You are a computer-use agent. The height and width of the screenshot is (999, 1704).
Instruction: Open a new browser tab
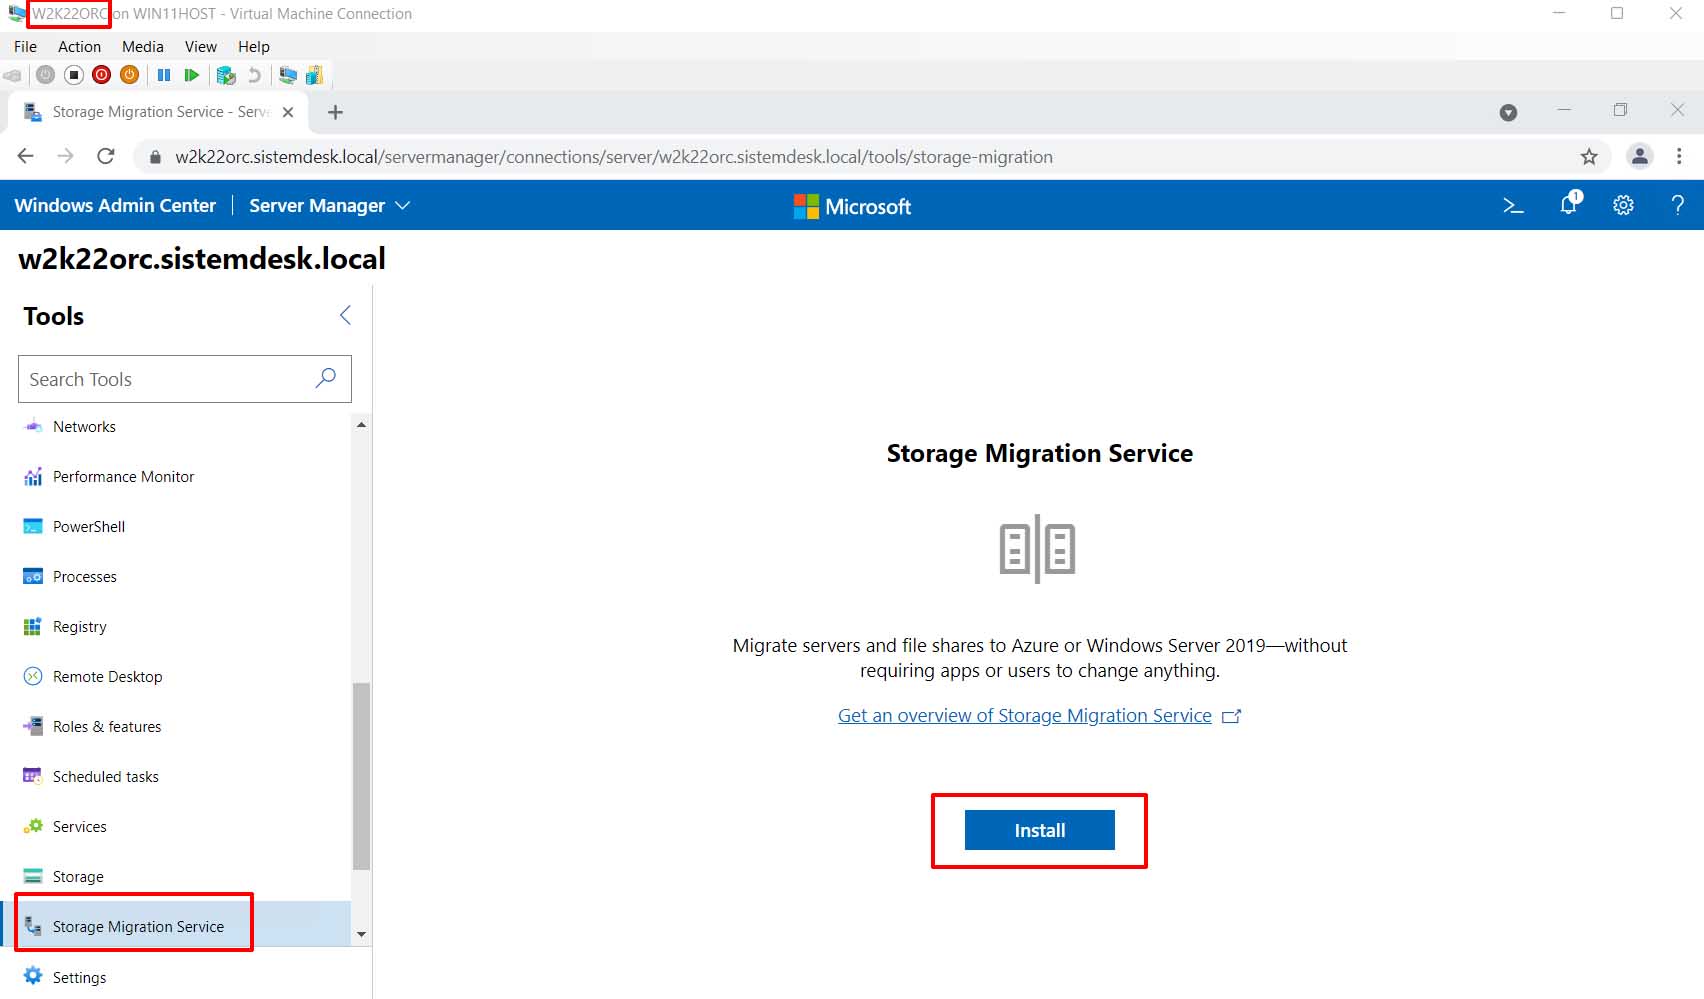[336, 112]
